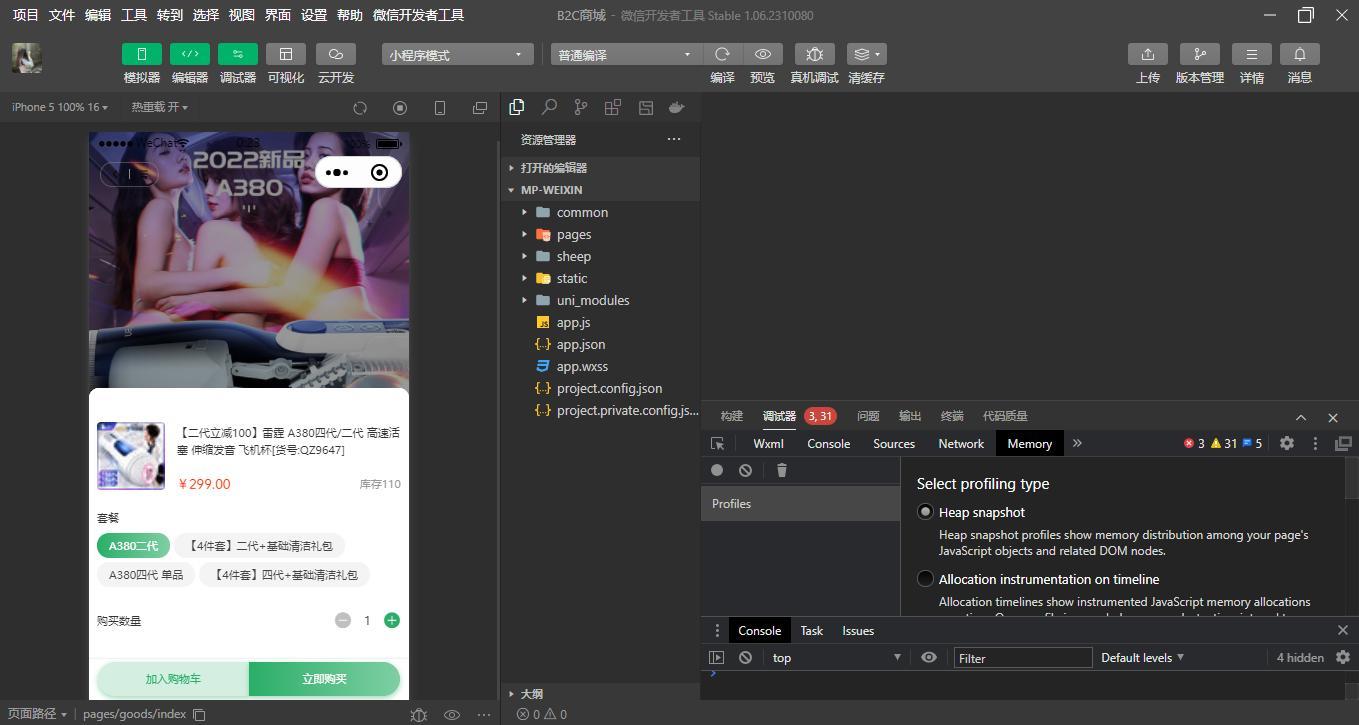Toggle the 编辑器 editor panel button
The height and width of the screenshot is (725, 1359).
click(x=190, y=54)
